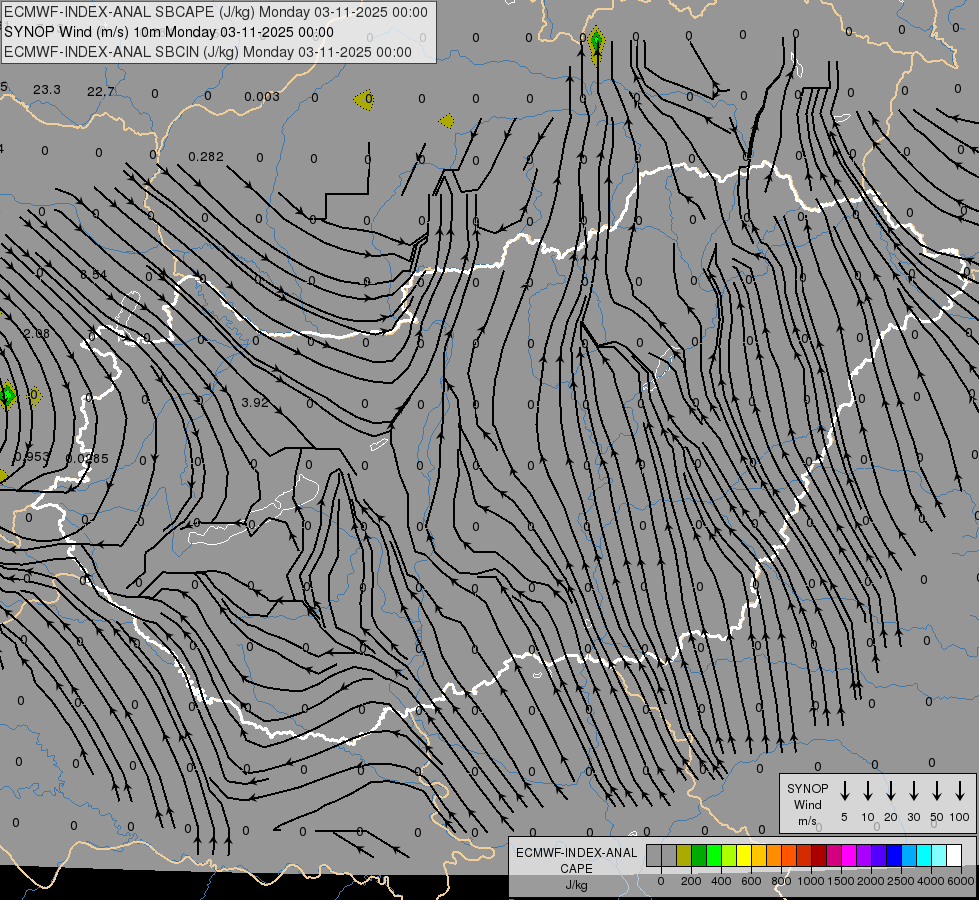Screen dimensions: 979x900
Task: Click the 0.282 value on the map
Action: point(206,156)
